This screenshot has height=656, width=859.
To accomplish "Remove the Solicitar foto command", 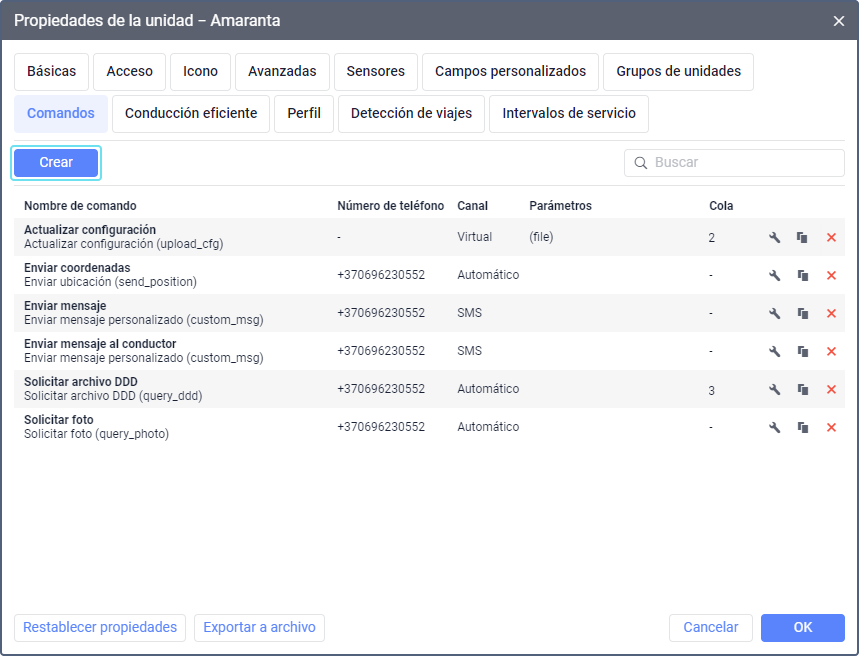I will [831, 427].
